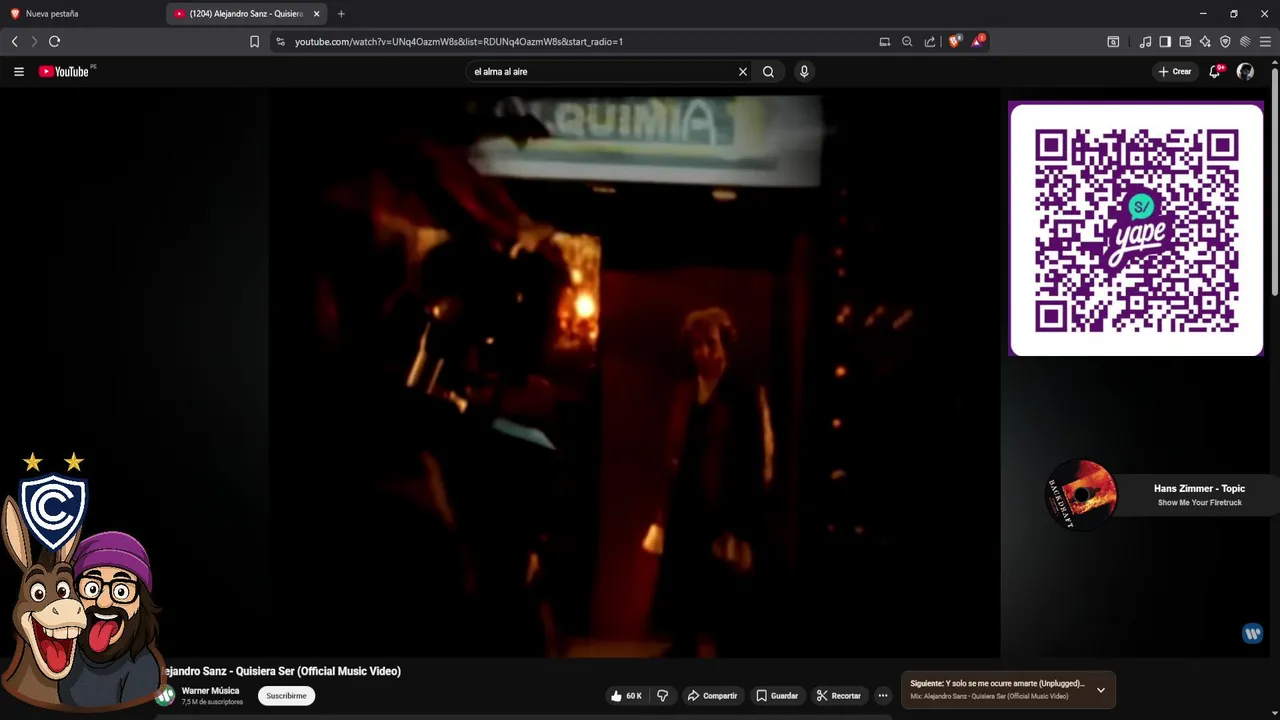Open the Brave Rewards triangle icon
Image resolution: width=1280 pixels, height=720 pixels.
tap(978, 41)
